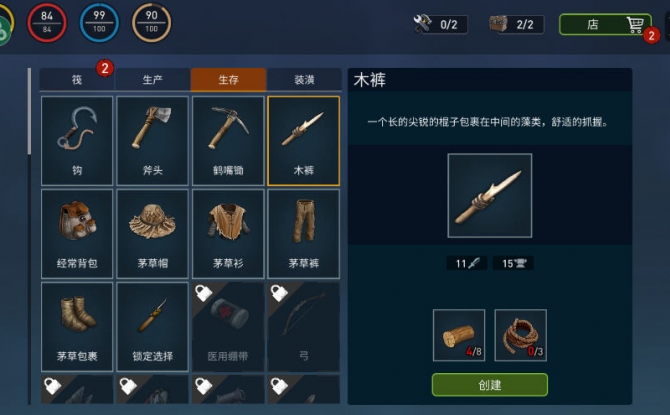Pick the backpack (经常背包) item
Viewport: 670px width, 415px height.
coord(77,234)
